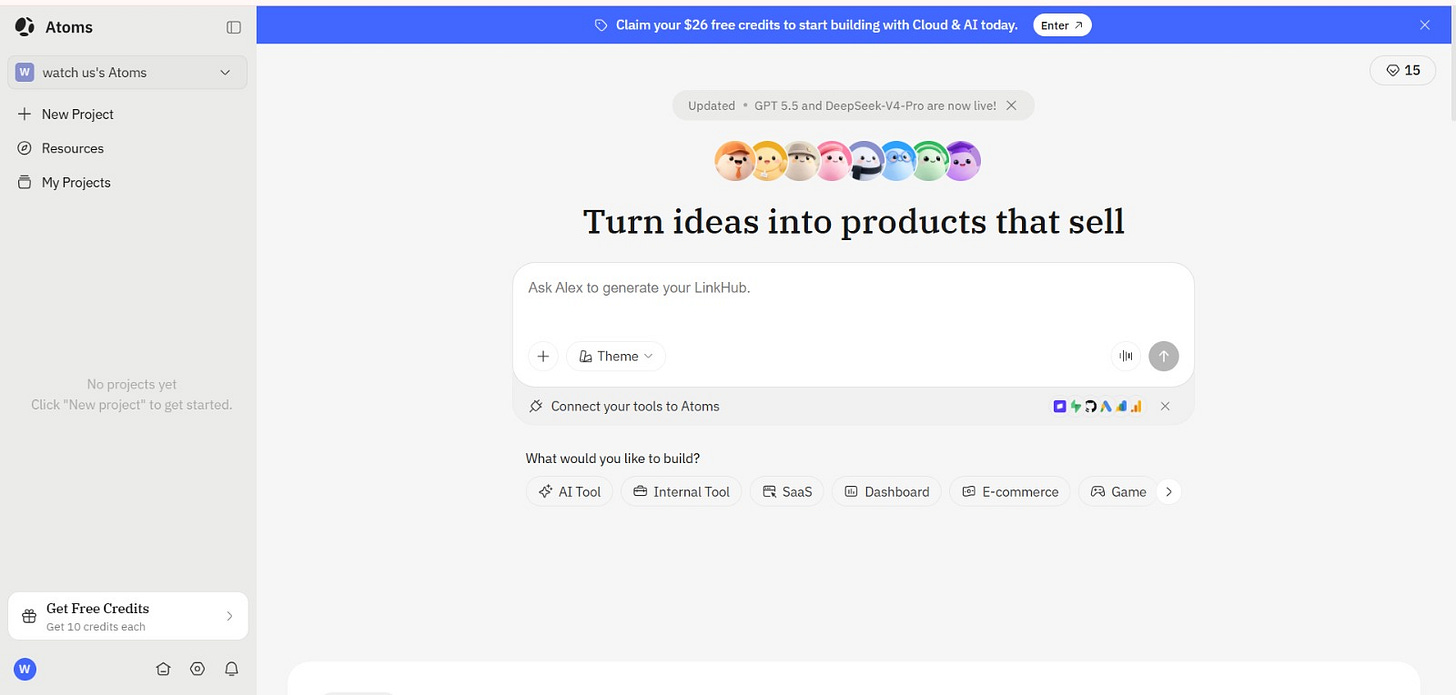Screen dimensions: 1456x695
Task: Click the Atoms logo icon
Action: 25,27
